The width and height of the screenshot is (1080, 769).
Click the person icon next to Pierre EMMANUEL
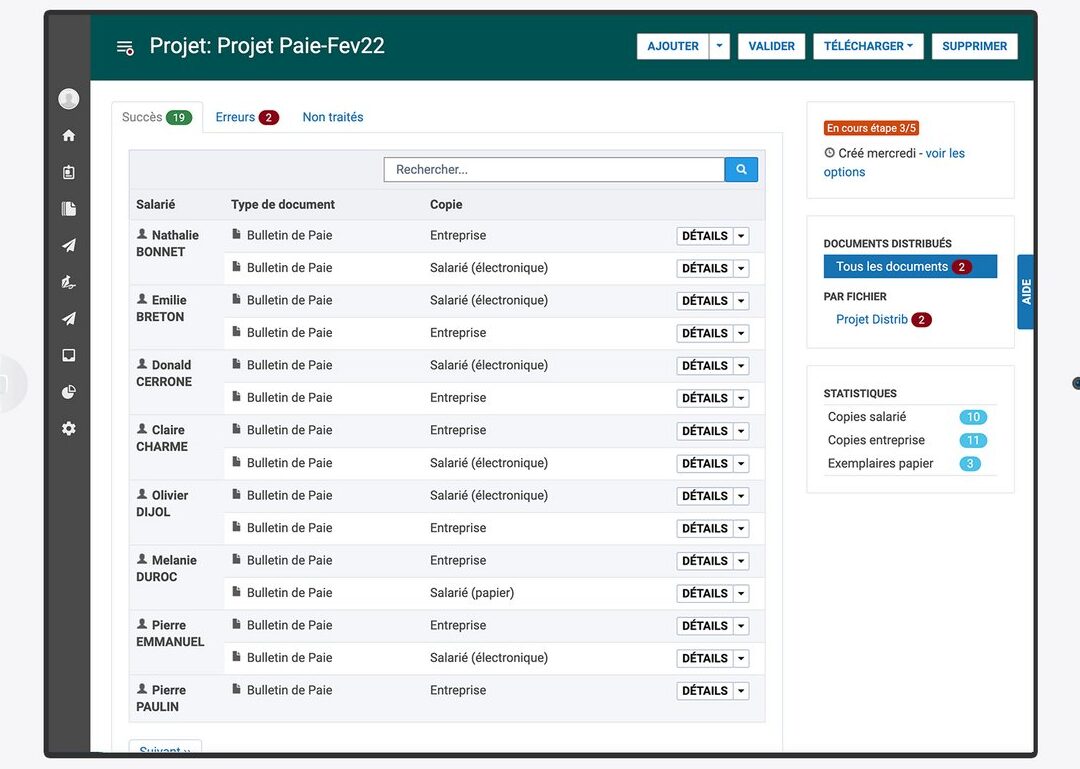tap(142, 624)
